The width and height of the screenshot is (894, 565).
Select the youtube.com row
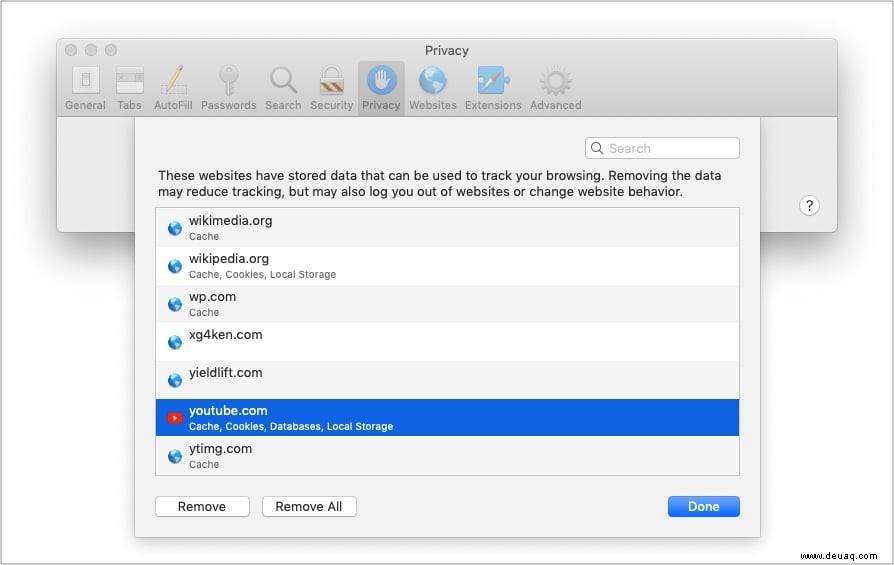tap(447, 417)
